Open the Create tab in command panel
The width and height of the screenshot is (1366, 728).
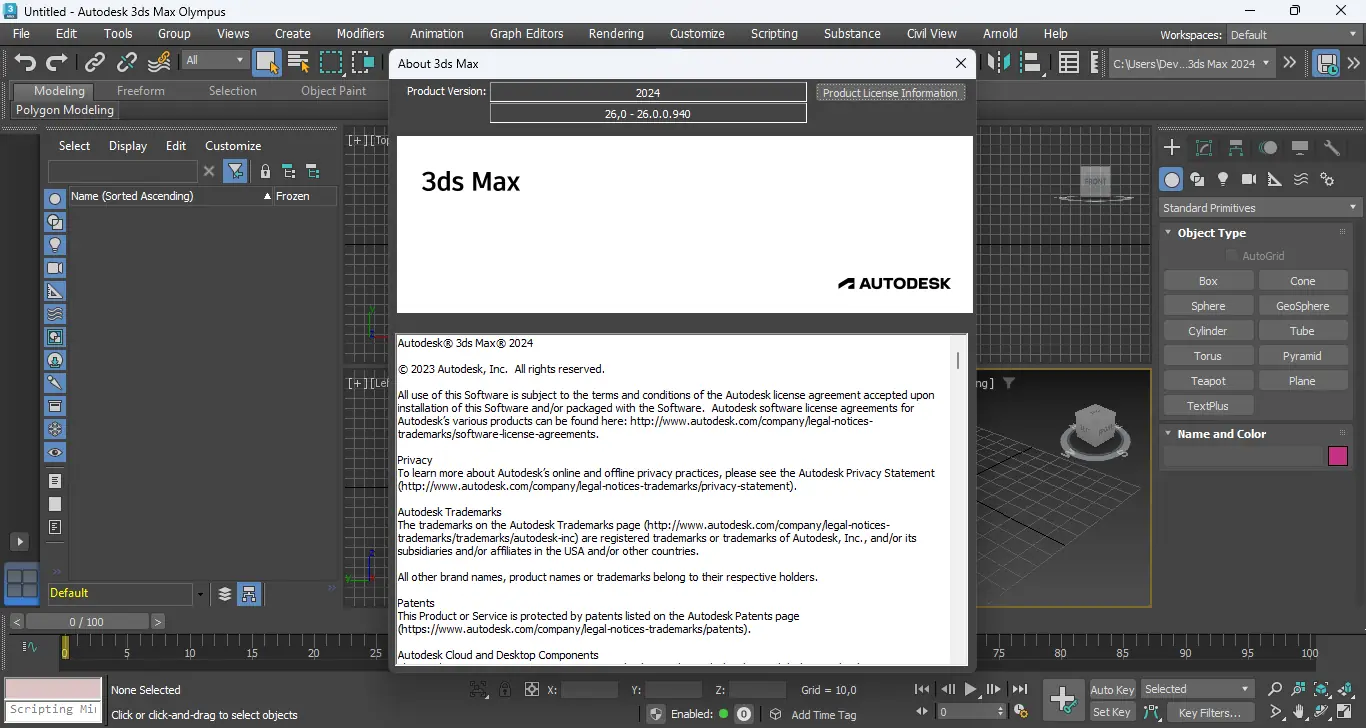pyautogui.click(x=1172, y=148)
